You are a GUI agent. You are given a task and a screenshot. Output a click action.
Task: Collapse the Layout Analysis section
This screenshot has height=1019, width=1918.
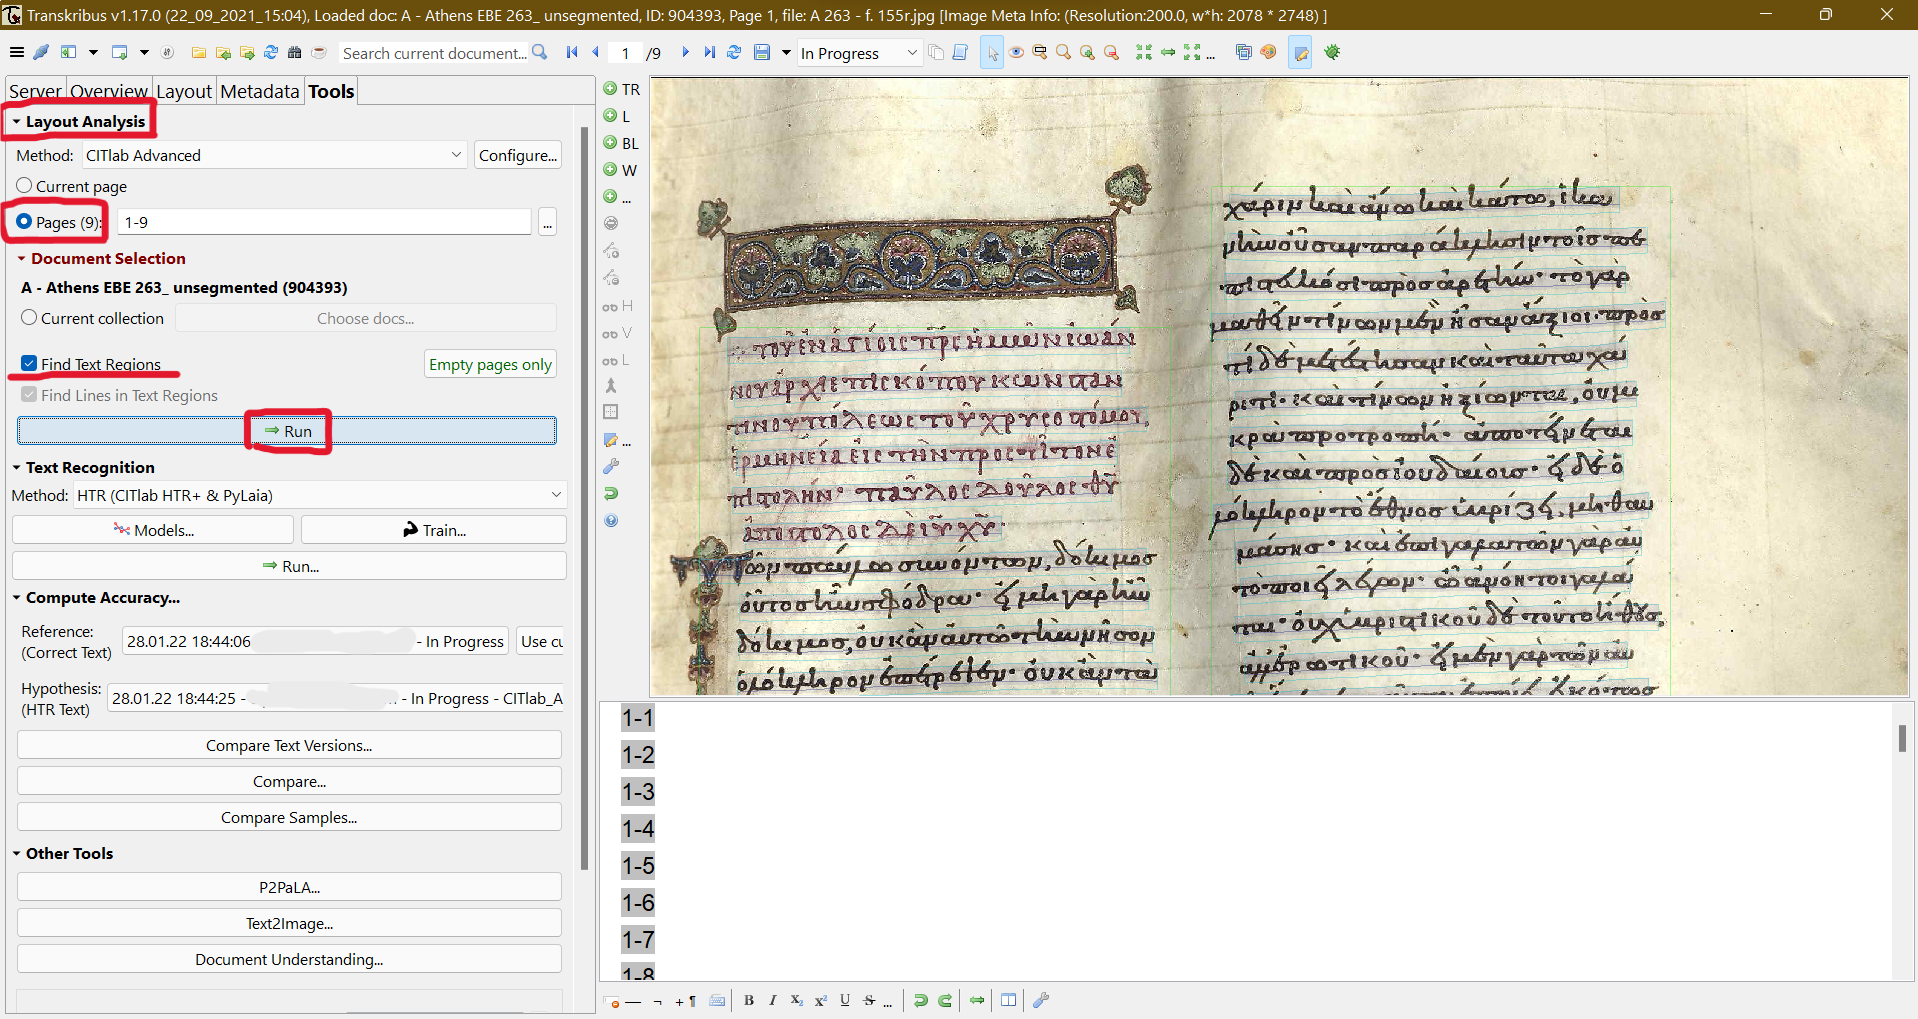[x=16, y=122]
